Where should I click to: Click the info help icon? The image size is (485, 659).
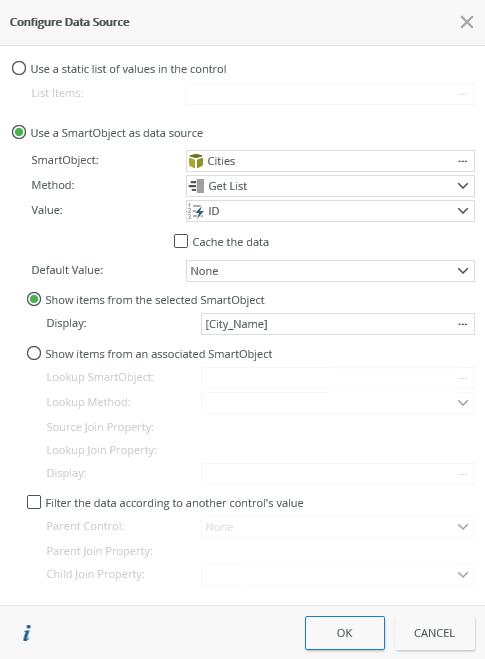[x=27, y=633]
